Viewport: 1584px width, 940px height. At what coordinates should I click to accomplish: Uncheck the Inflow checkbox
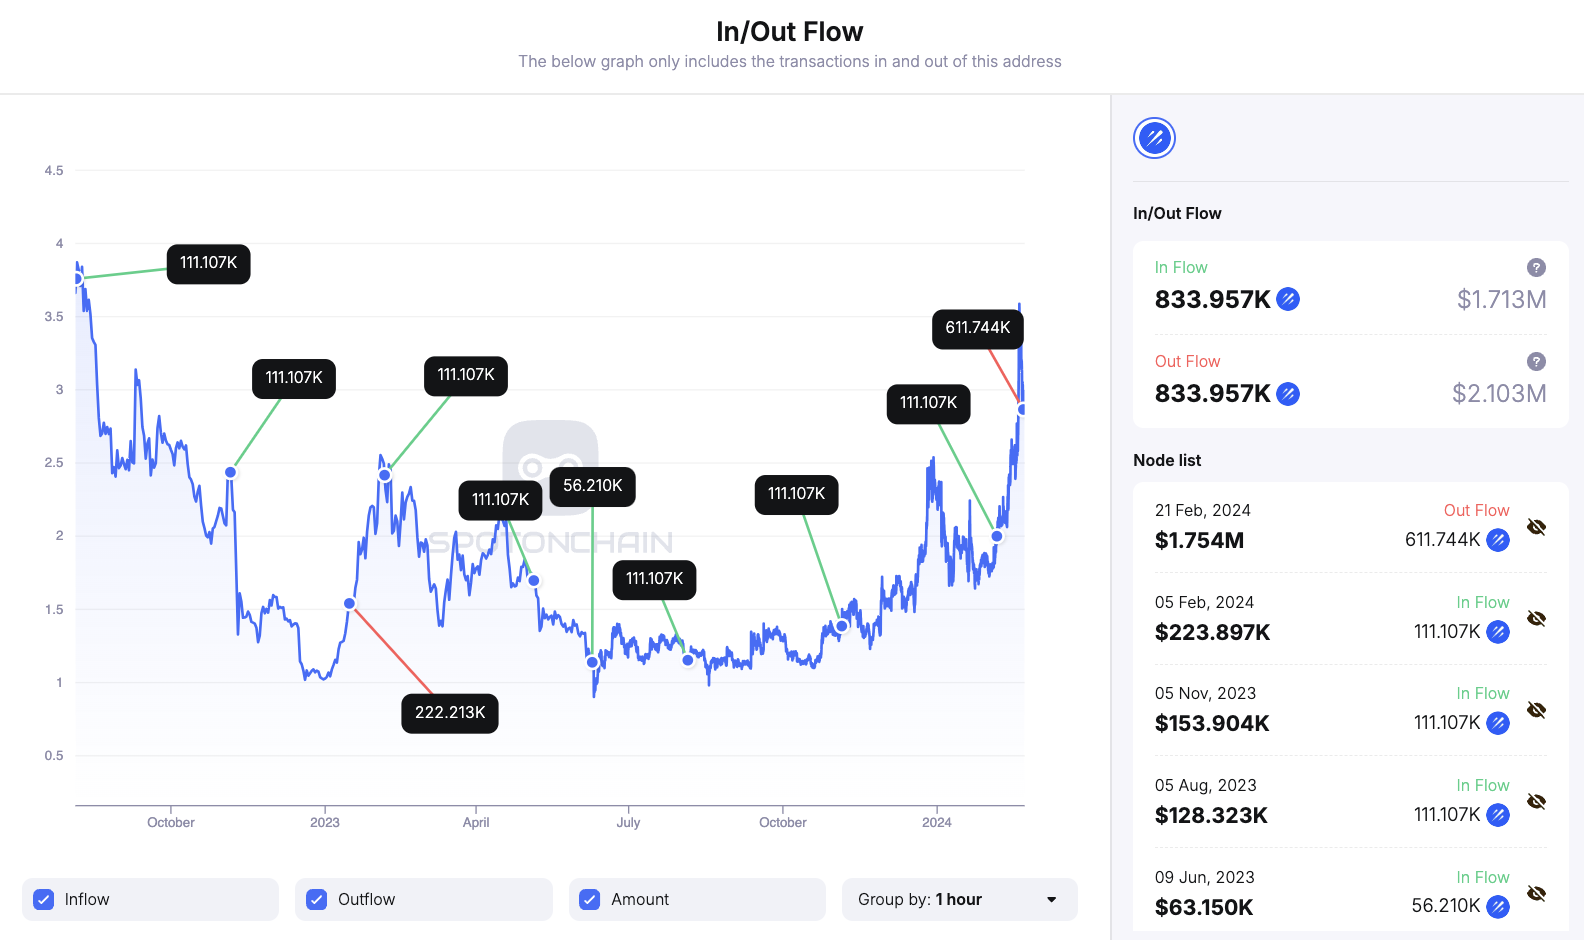click(44, 899)
